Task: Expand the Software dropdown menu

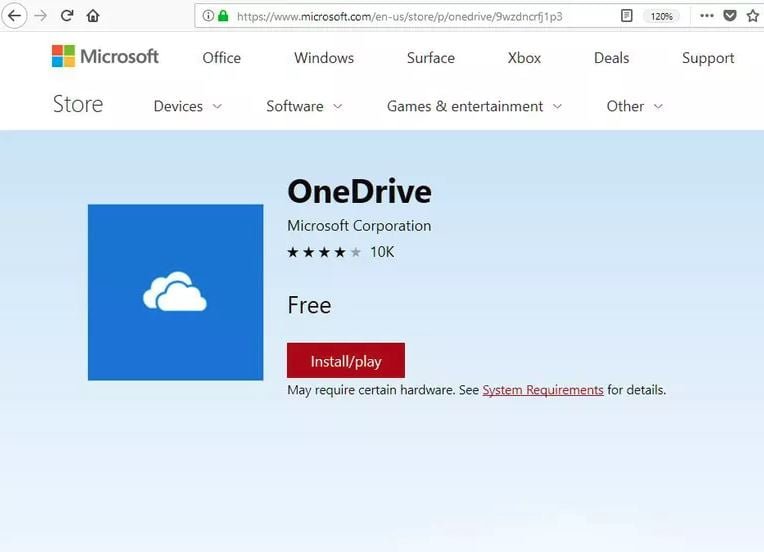Action: click(x=304, y=106)
